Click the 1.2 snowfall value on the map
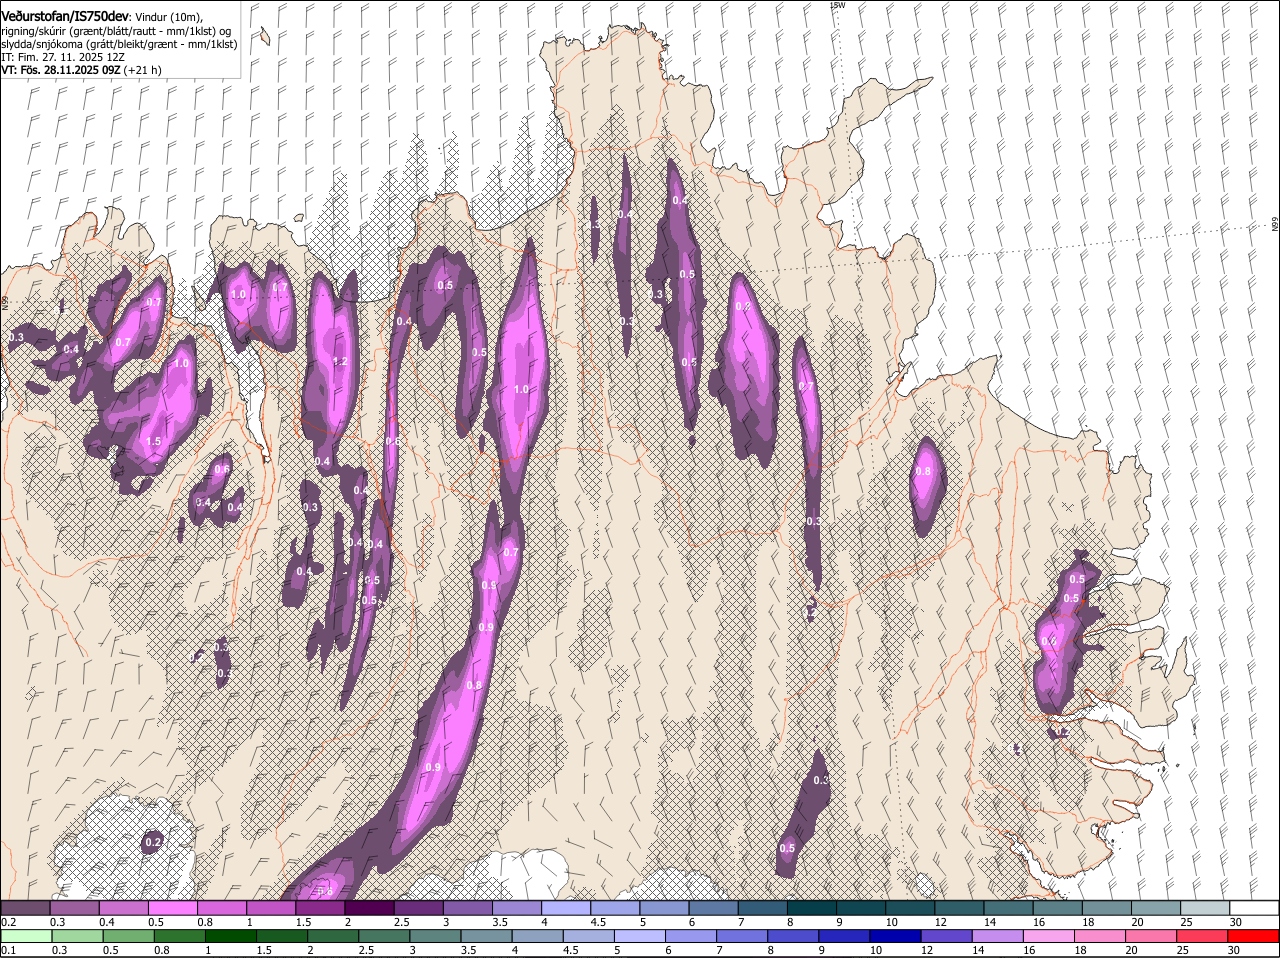Viewport: 1280px width, 958px height. coord(339,361)
